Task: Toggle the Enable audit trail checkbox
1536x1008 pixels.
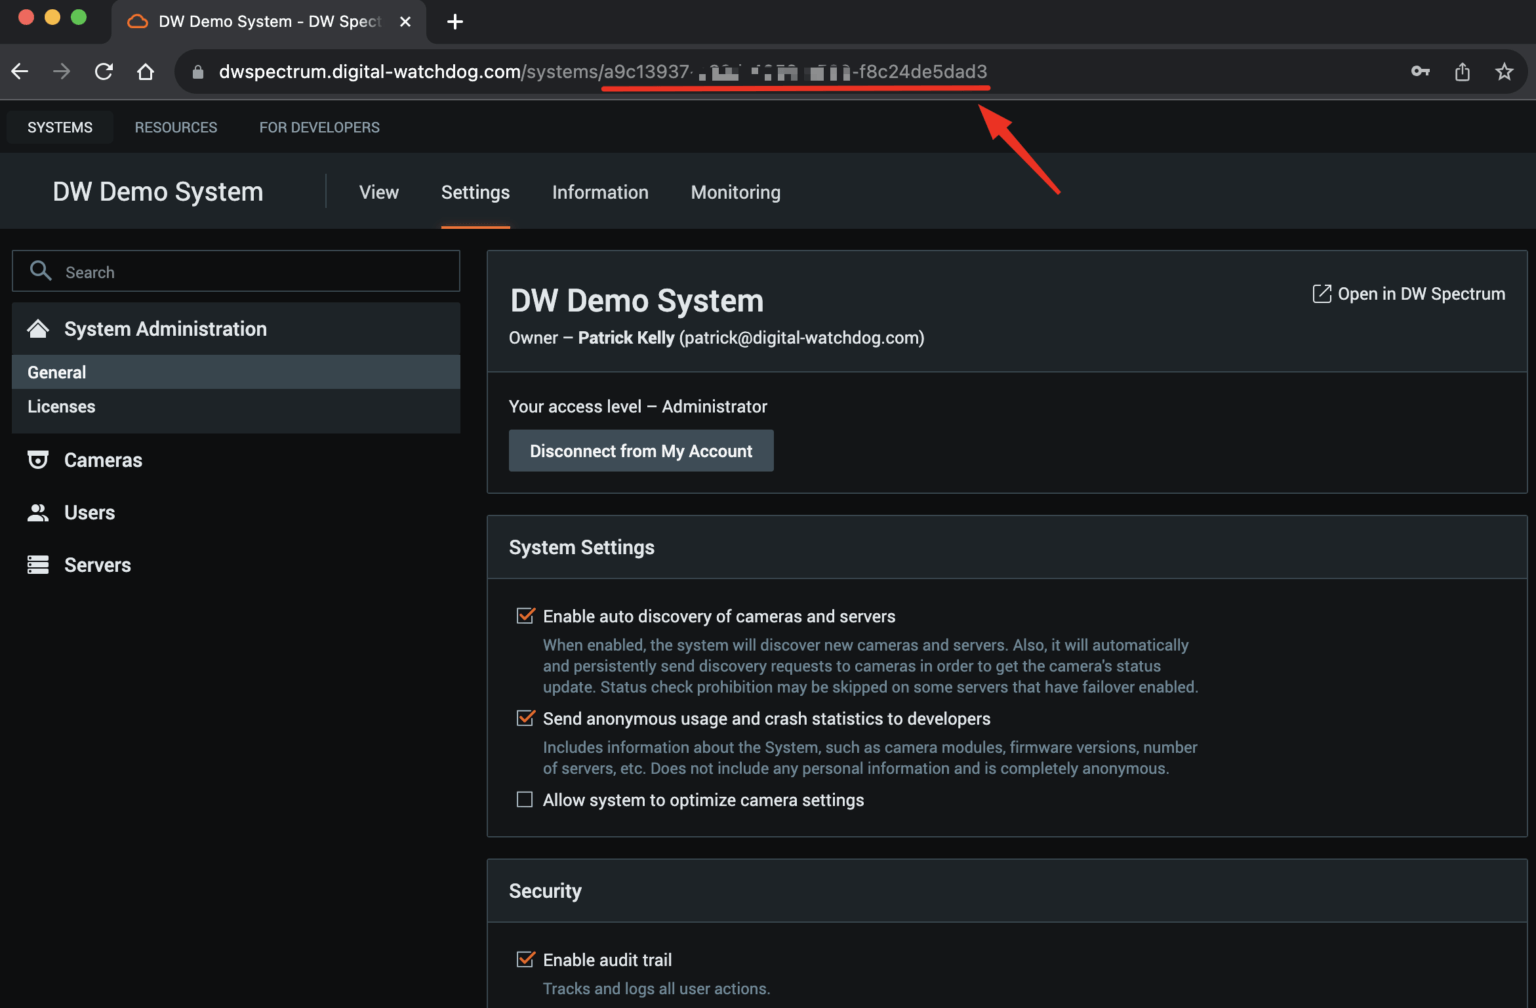Action: coord(525,960)
